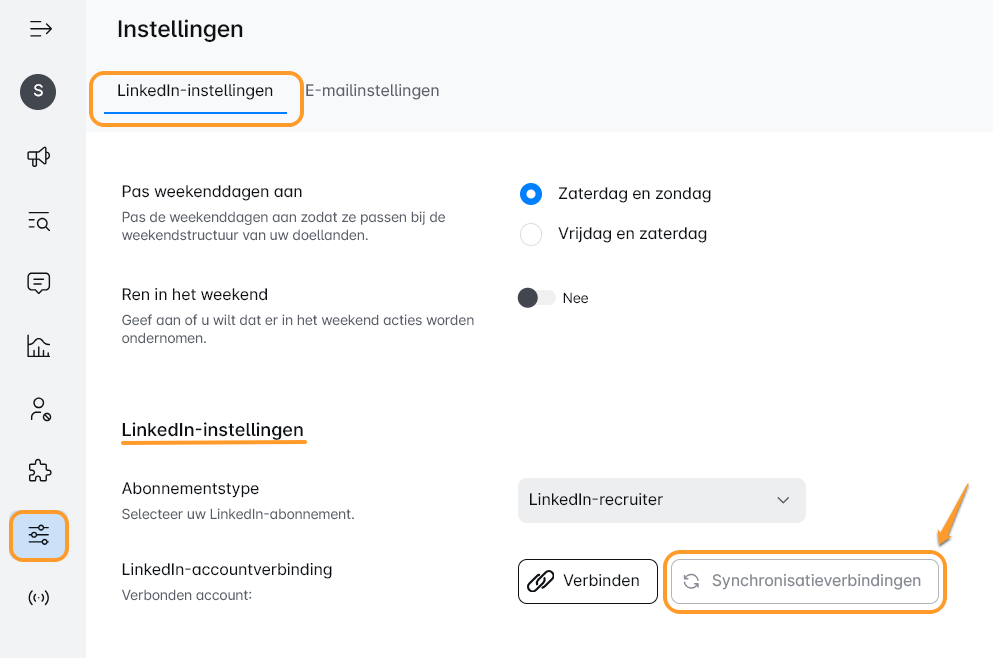Image resolution: width=993 pixels, height=658 pixels.
Task: Expand the sidebar with the arrow menu icon
Action: [40, 29]
